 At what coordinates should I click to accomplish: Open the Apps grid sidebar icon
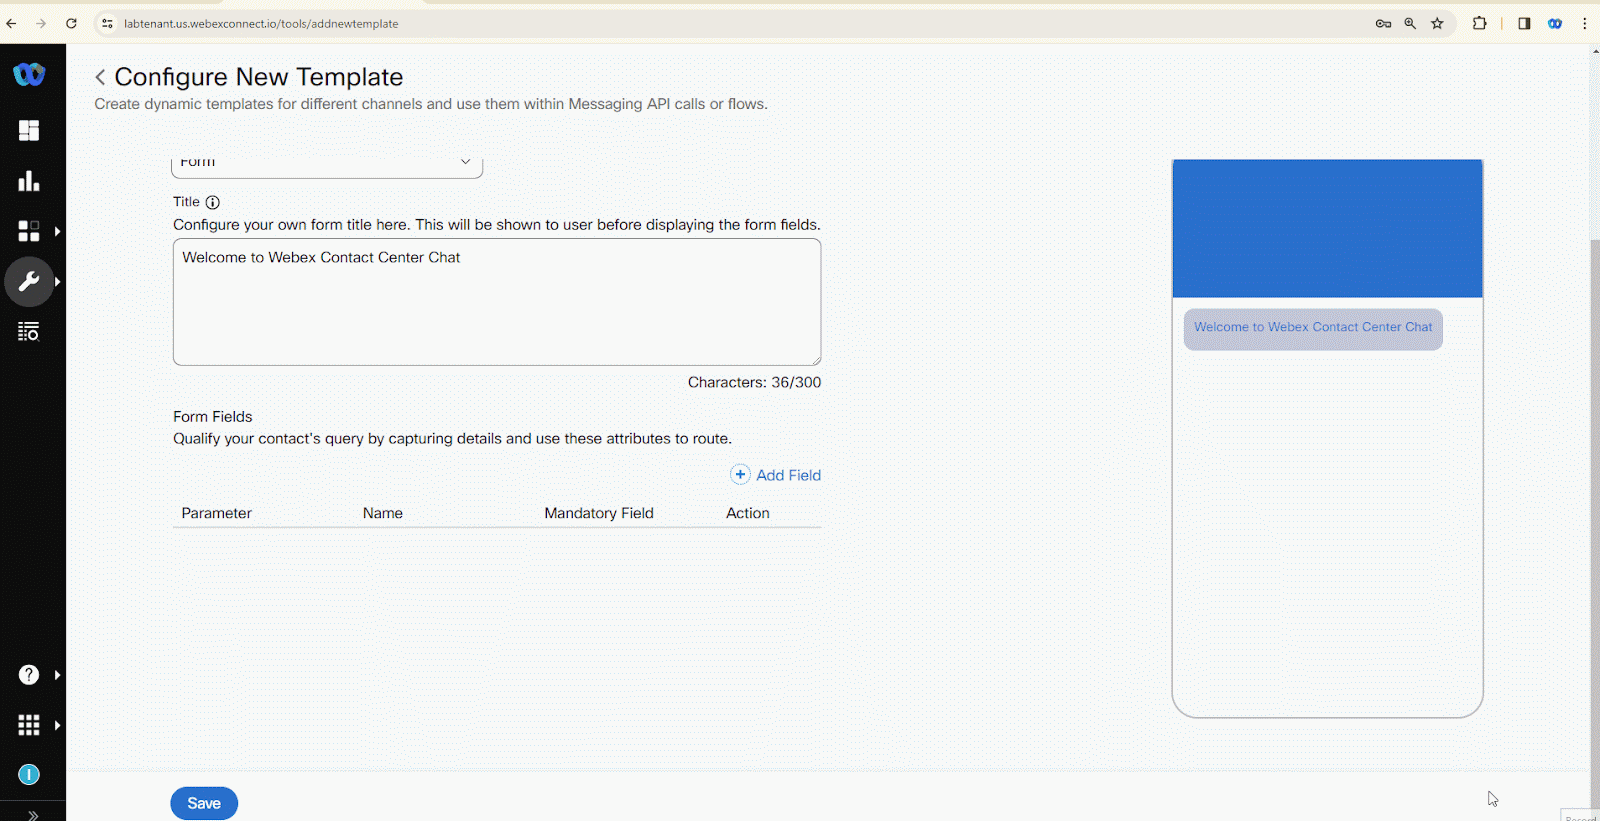[29, 231]
